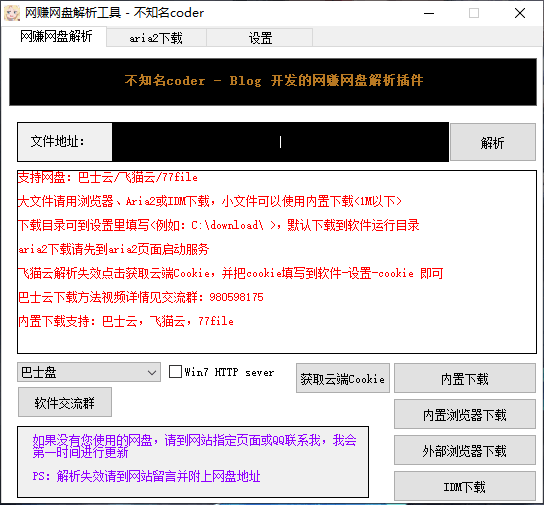Image resolution: width=544 pixels, height=505 pixels.
Task: Open the aria2下载 tab
Action: point(156,38)
